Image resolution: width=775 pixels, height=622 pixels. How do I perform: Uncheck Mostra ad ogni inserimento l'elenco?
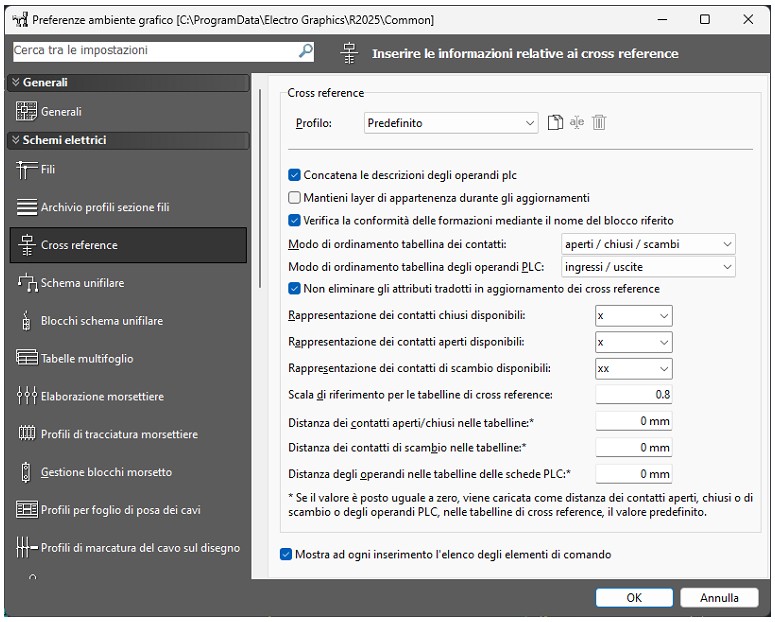[286, 554]
